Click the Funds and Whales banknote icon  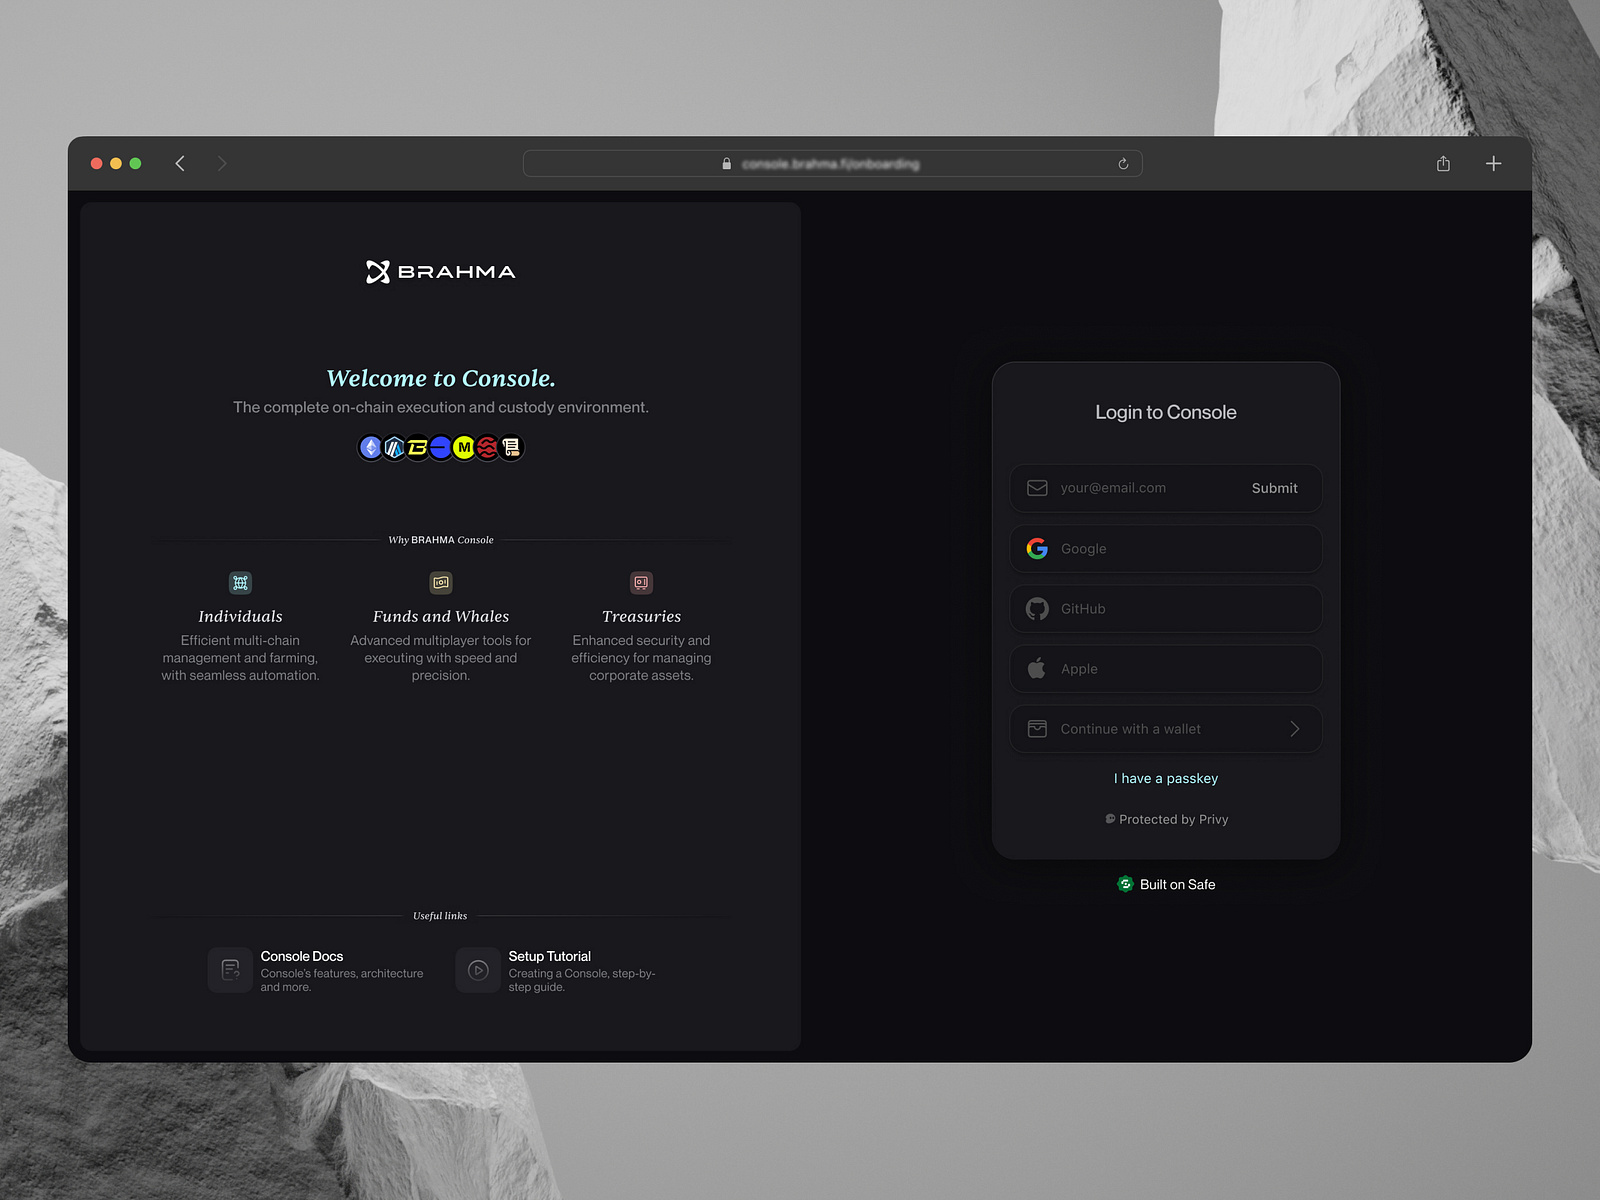440,583
